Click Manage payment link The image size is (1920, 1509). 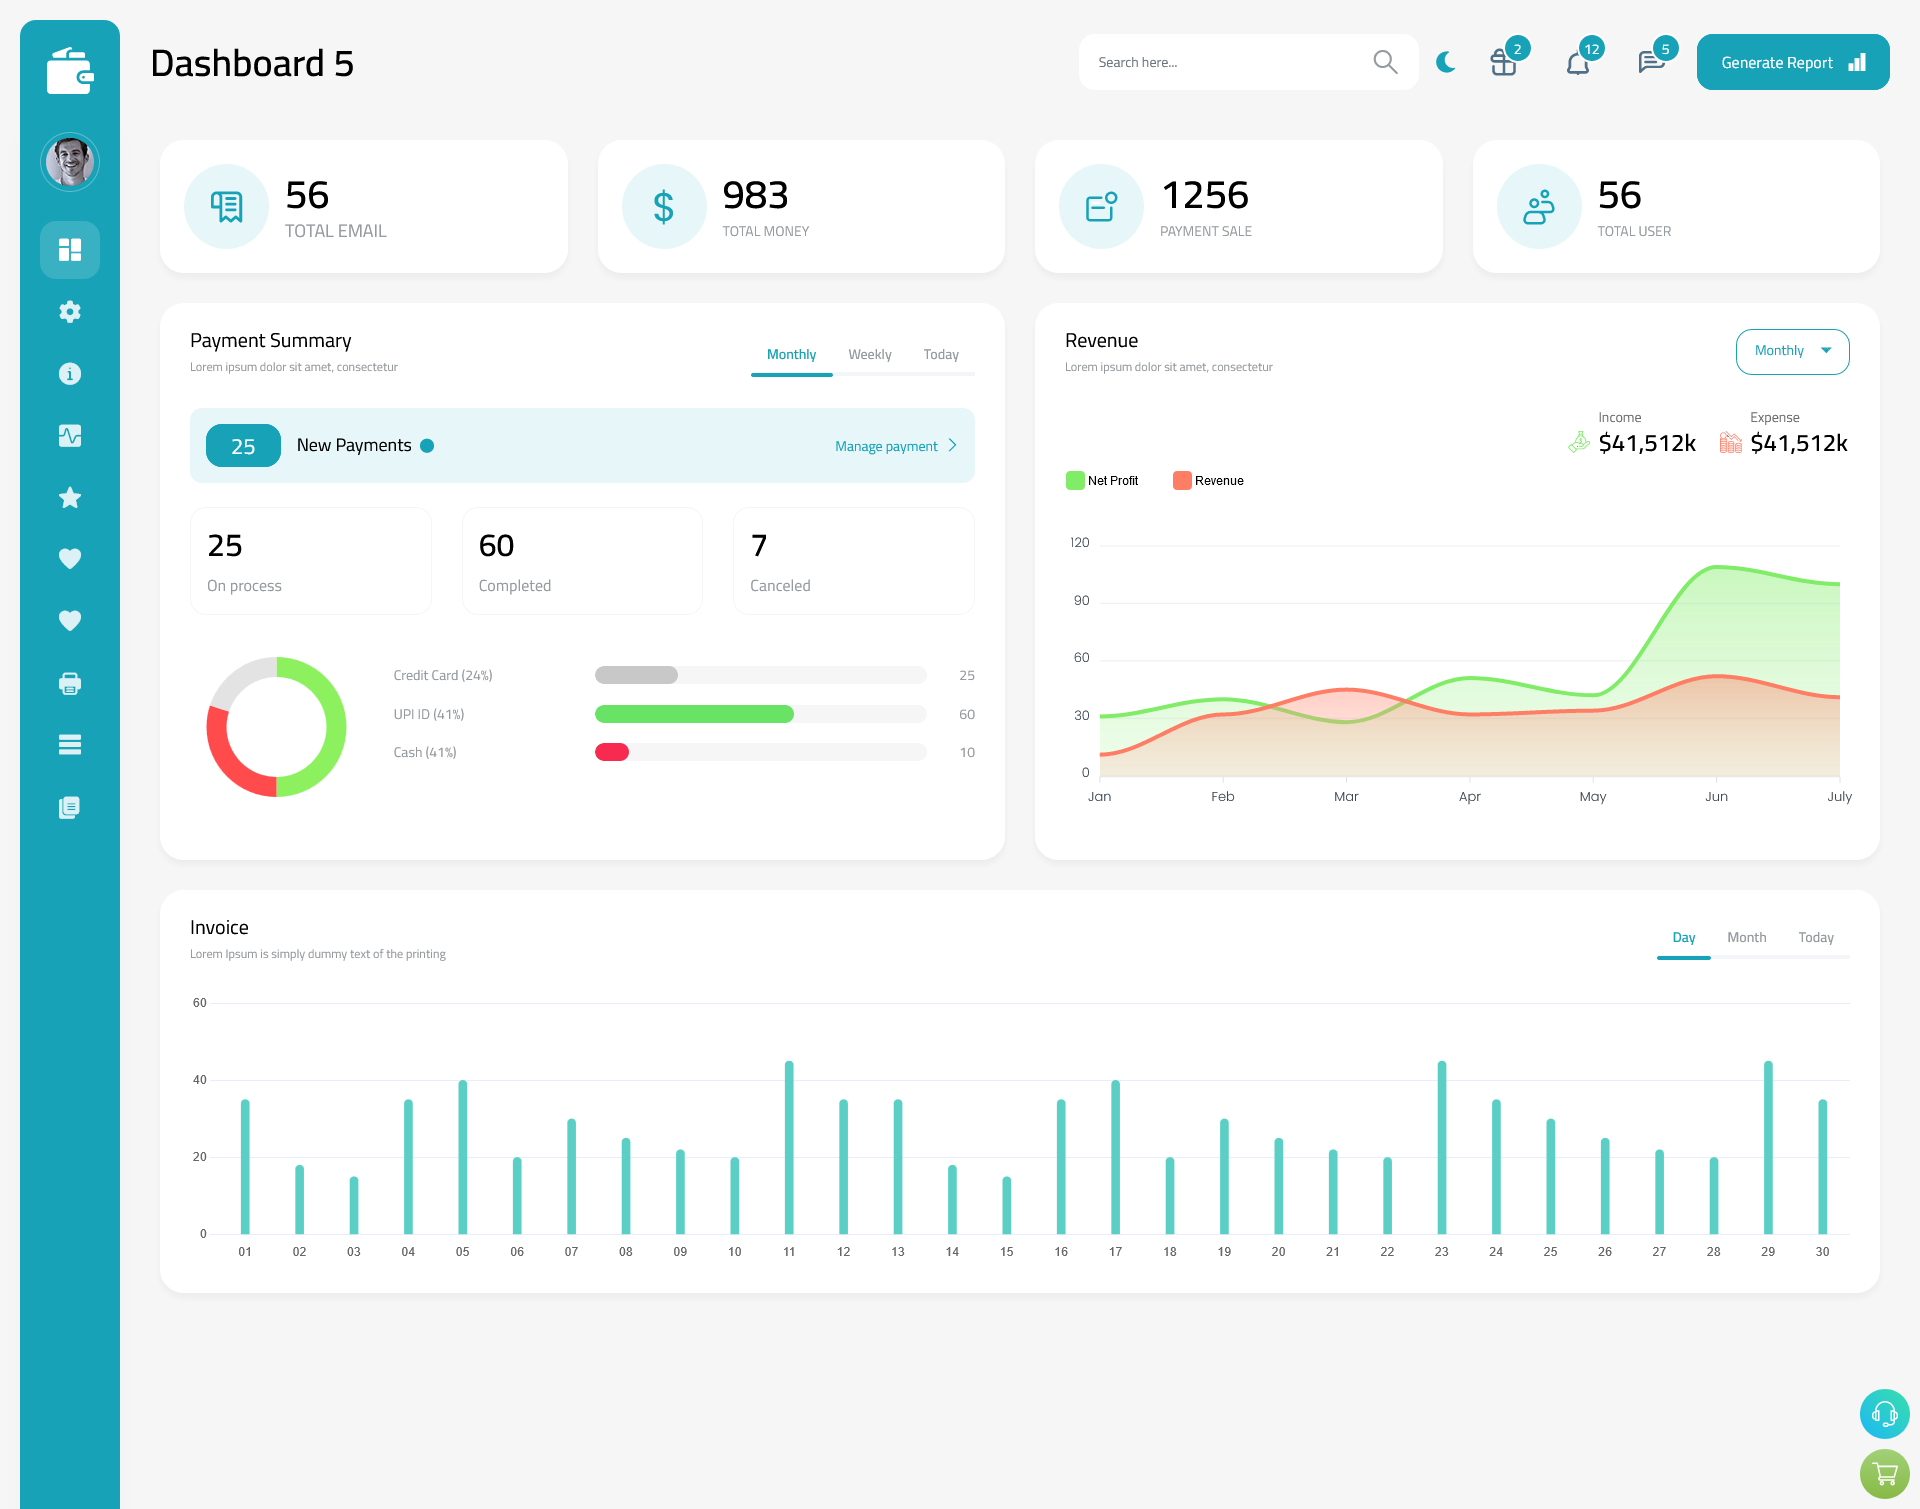pyautogui.click(x=888, y=444)
